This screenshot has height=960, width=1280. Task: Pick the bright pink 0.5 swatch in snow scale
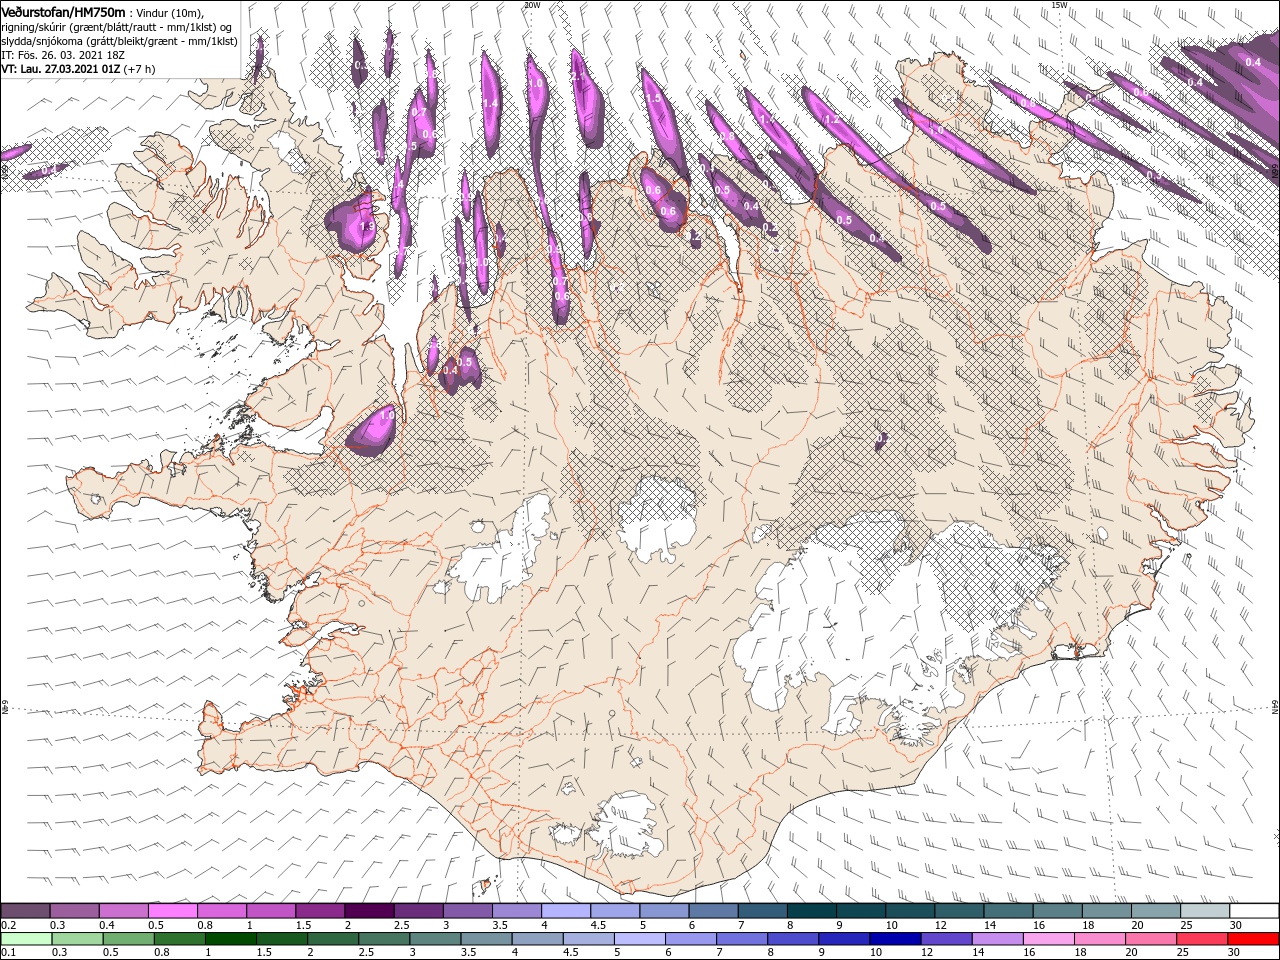[x=172, y=911]
